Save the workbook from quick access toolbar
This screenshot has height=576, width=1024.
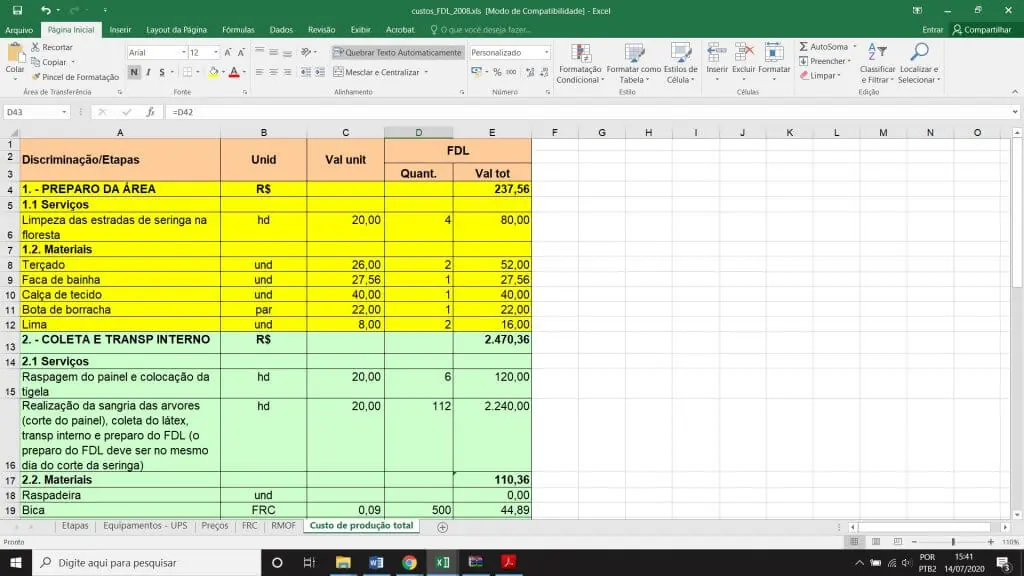point(19,10)
